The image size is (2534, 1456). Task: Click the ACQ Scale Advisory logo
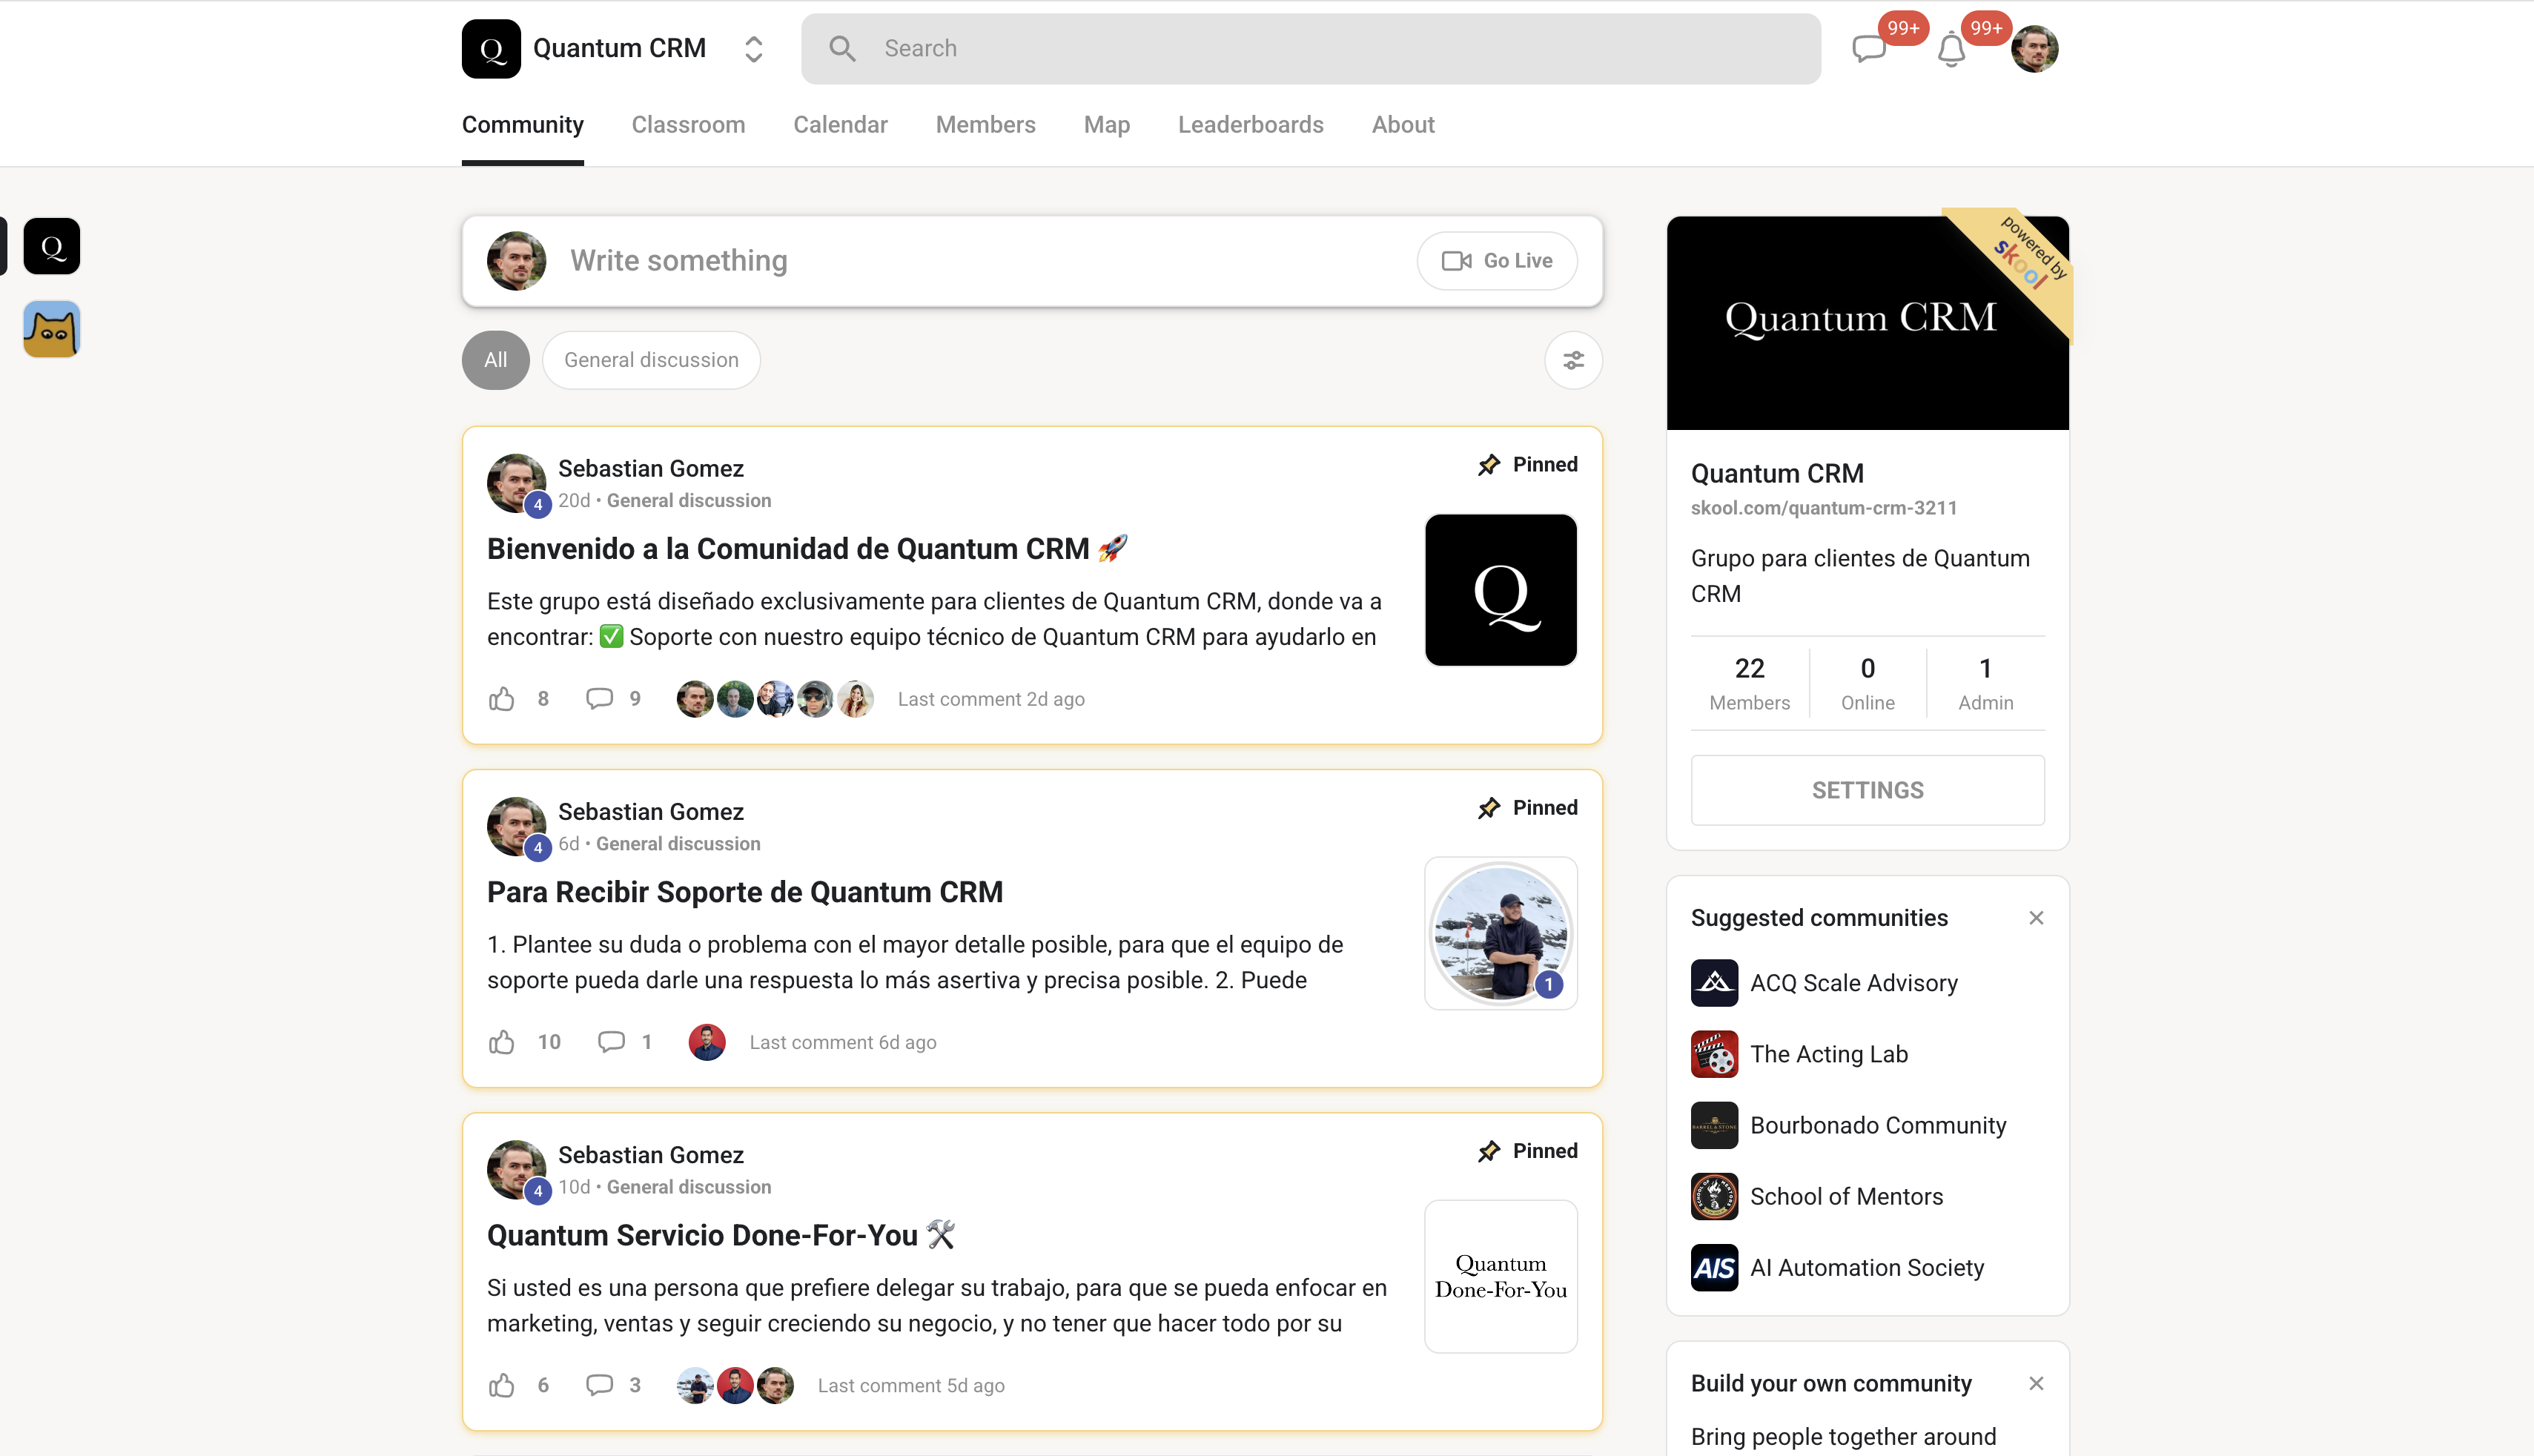(x=1714, y=983)
